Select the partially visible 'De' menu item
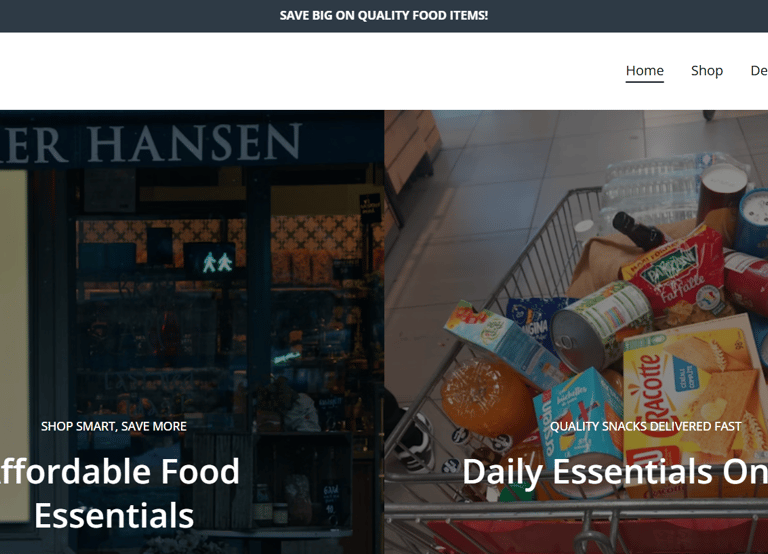The width and height of the screenshot is (768, 554). 759,71
